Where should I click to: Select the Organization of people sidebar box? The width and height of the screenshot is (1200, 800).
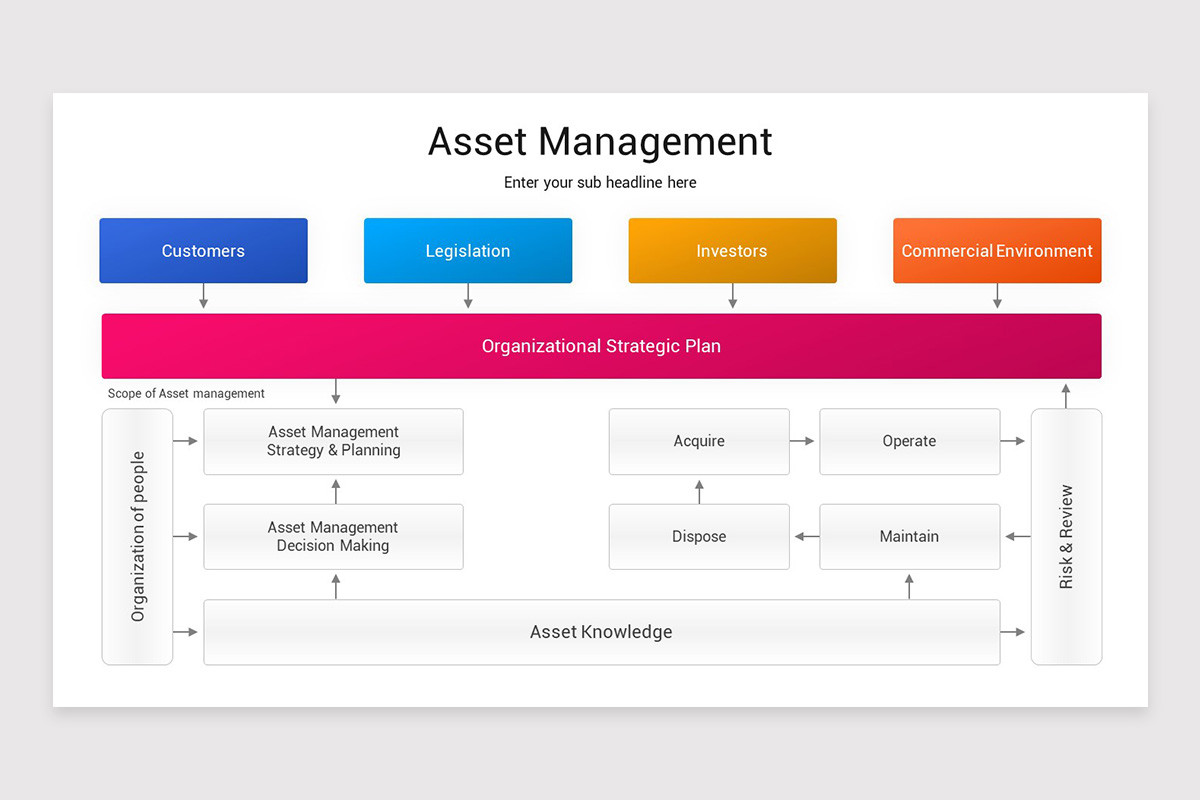pyautogui.click(x=137, y=537)
